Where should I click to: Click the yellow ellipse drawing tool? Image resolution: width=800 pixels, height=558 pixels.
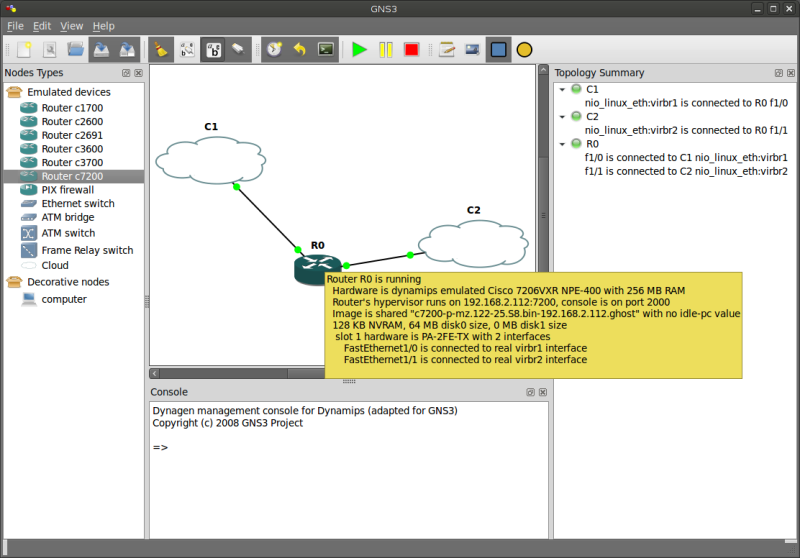pyautogui.click(x=524, y=49)
